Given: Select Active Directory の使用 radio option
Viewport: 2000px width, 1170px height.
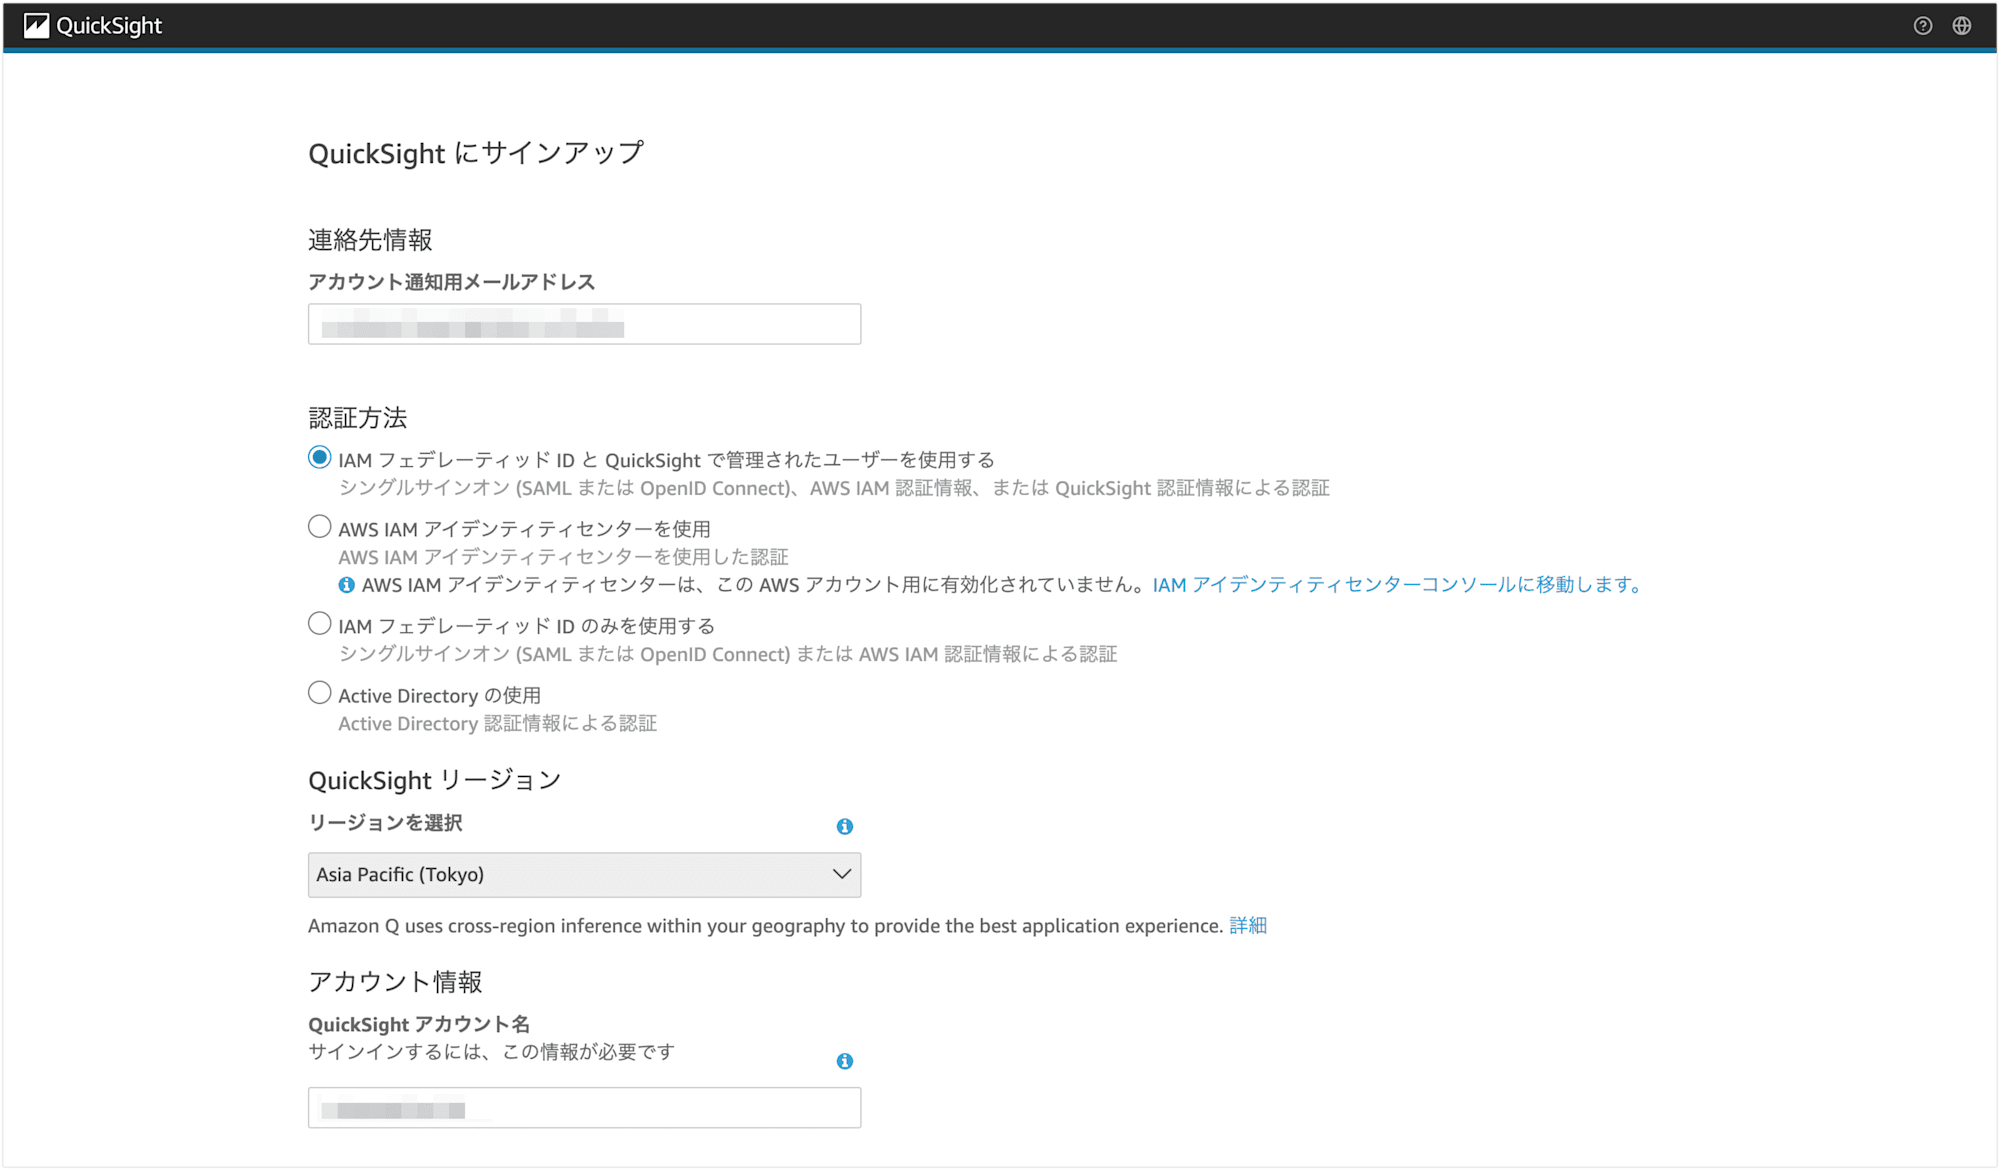Looking at the screenshot, I should [x=319, y=693].
